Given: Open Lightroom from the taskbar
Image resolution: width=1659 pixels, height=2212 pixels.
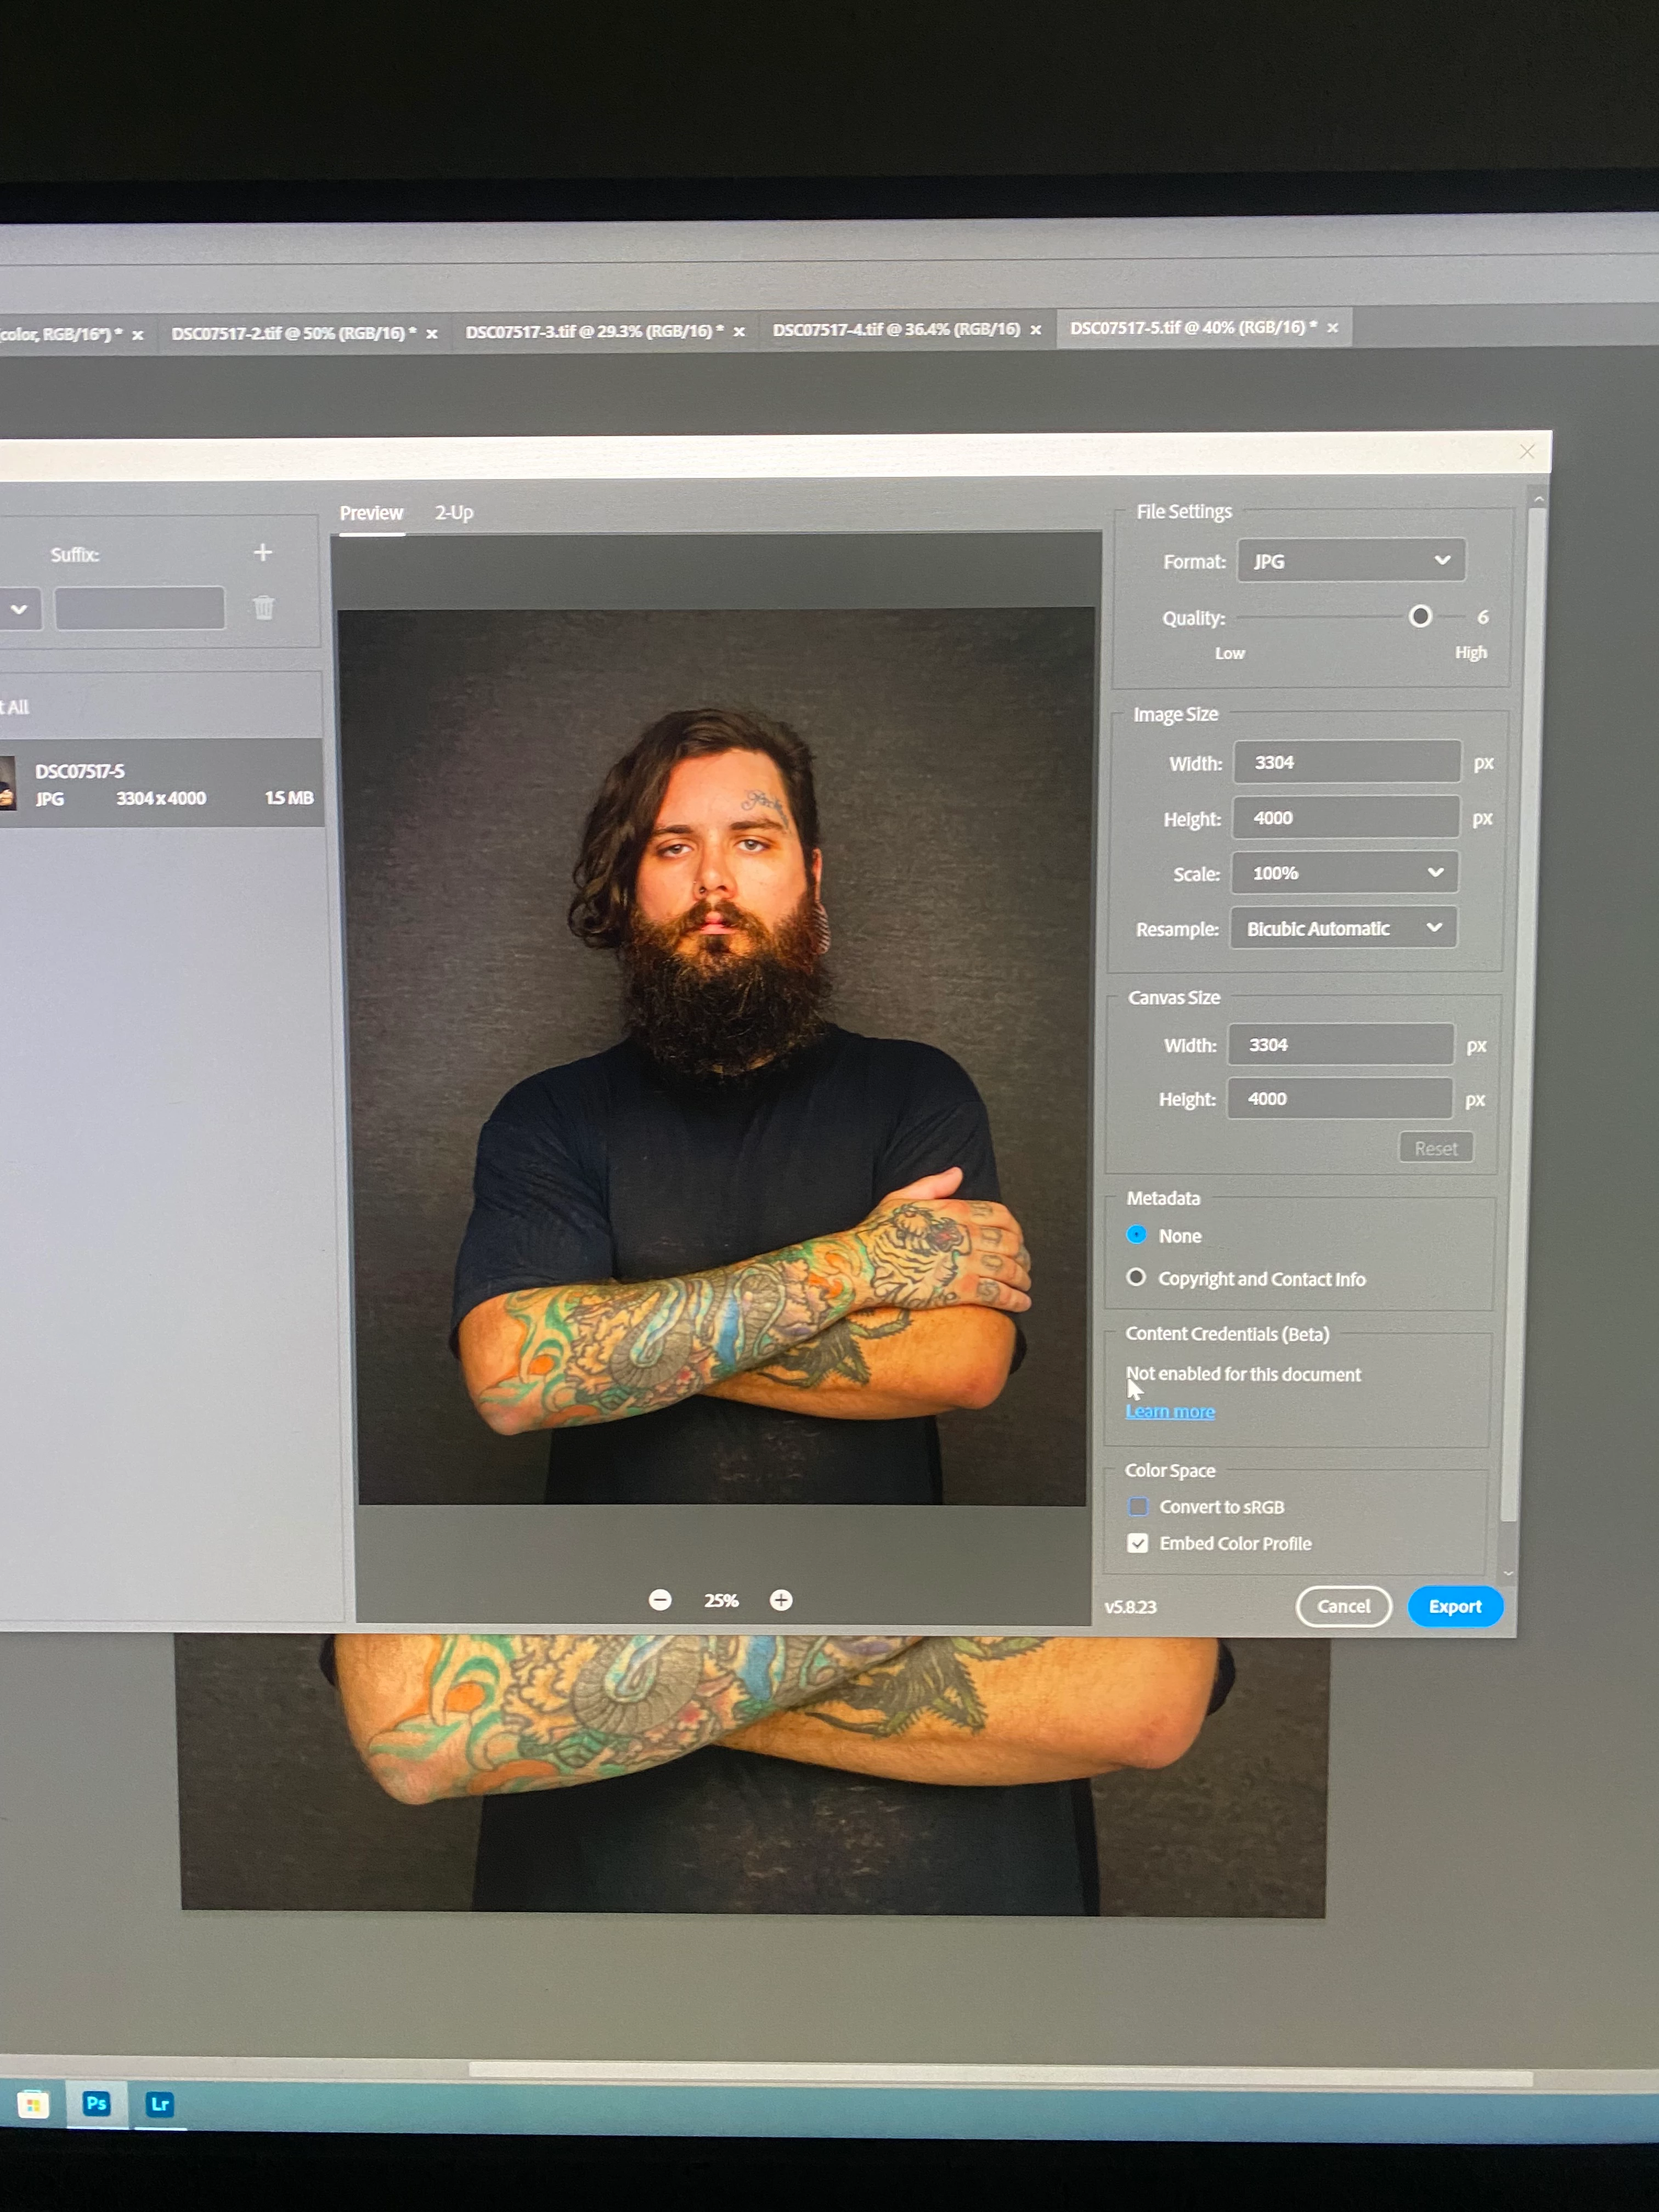Looking at the screenshot, I should 160,2104.
